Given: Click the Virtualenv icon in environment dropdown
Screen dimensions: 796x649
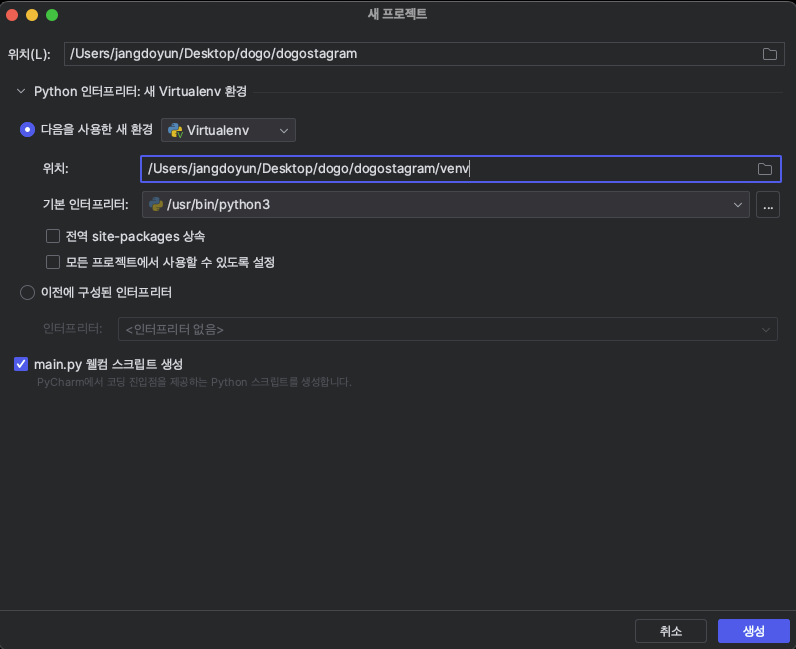Looking at the screenshot, I should [175, 131].
